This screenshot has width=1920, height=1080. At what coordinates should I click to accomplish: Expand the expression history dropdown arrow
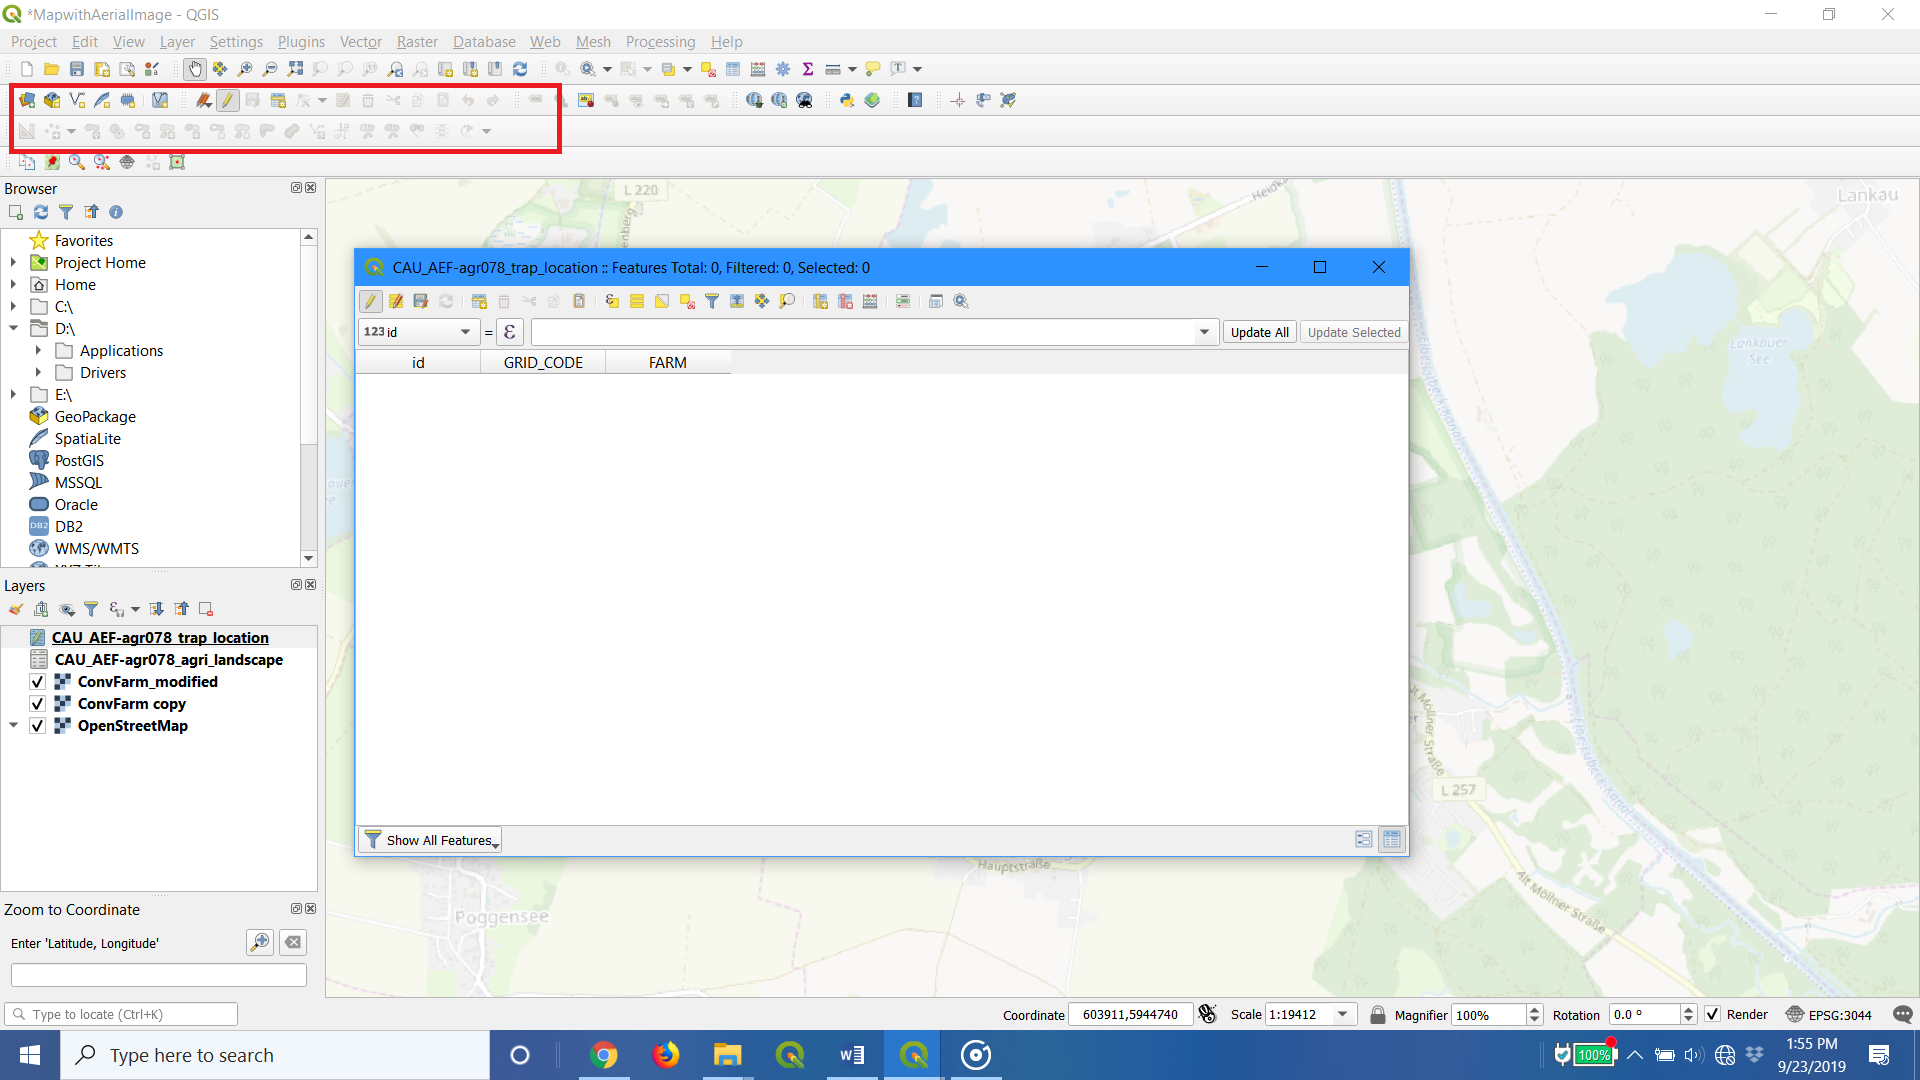(x=1204, y=332)
